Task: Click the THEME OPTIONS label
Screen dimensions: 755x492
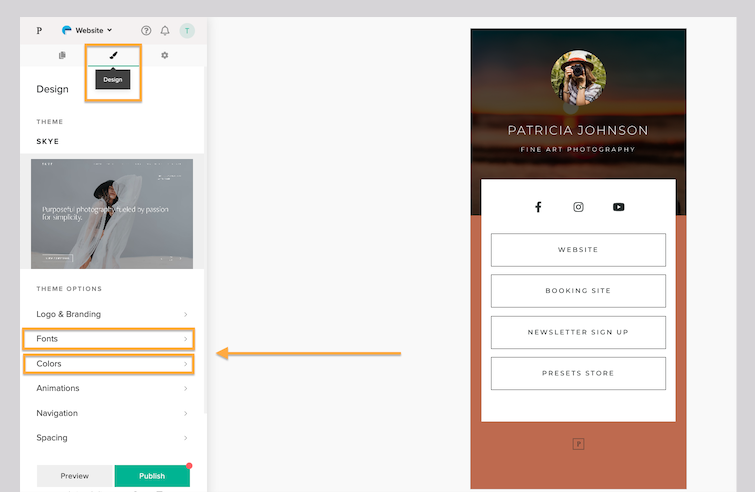Action: point(69,289)
